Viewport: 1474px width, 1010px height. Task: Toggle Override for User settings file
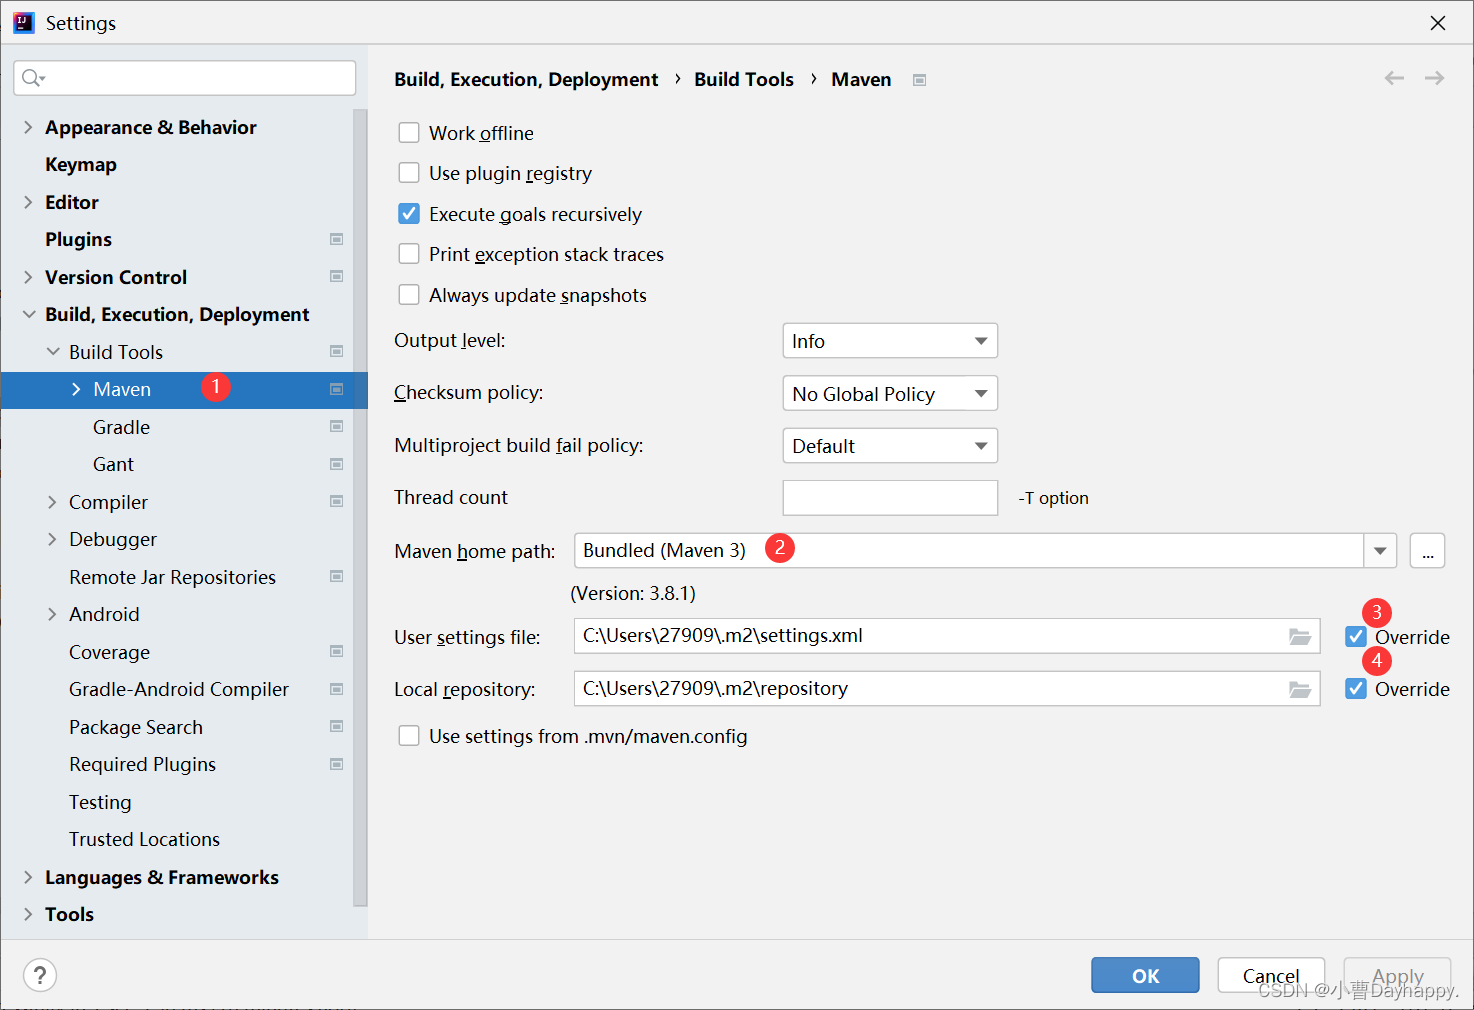(x=1356, y=636)
